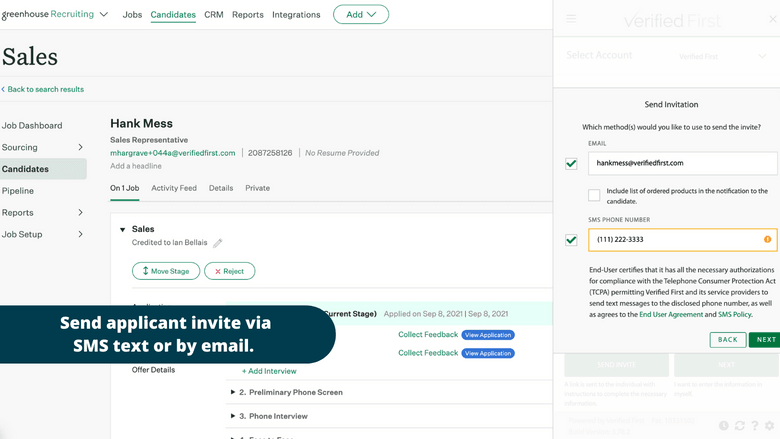This screenshot has height=439, width=780.
Task: Expand the Job Setup chevron
Action: click(x=80, y=234)
